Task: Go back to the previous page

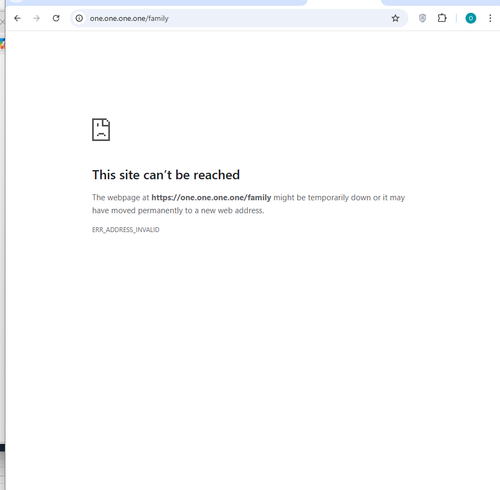Action: [x=17, y=18]
